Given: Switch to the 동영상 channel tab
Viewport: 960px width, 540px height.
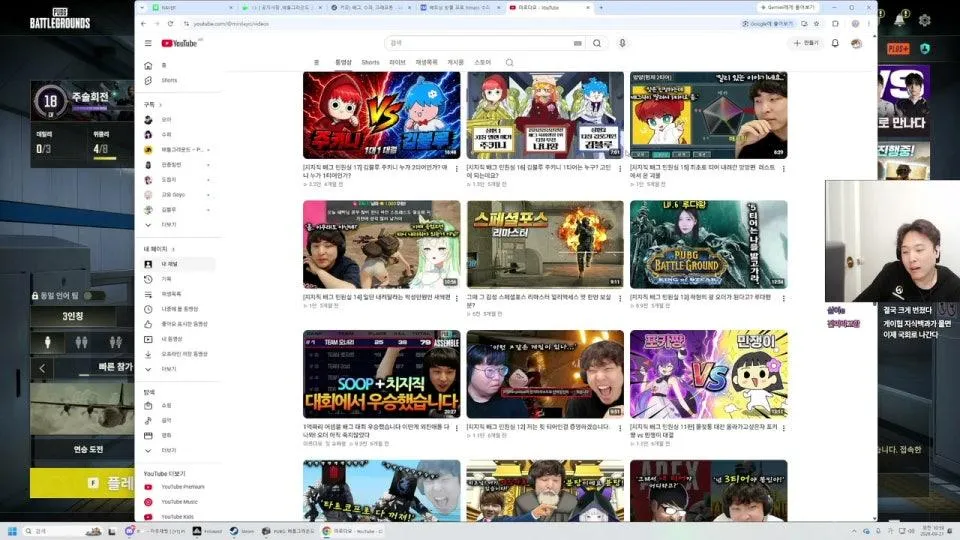Looking at the screenshot, I should pos(343,62).
